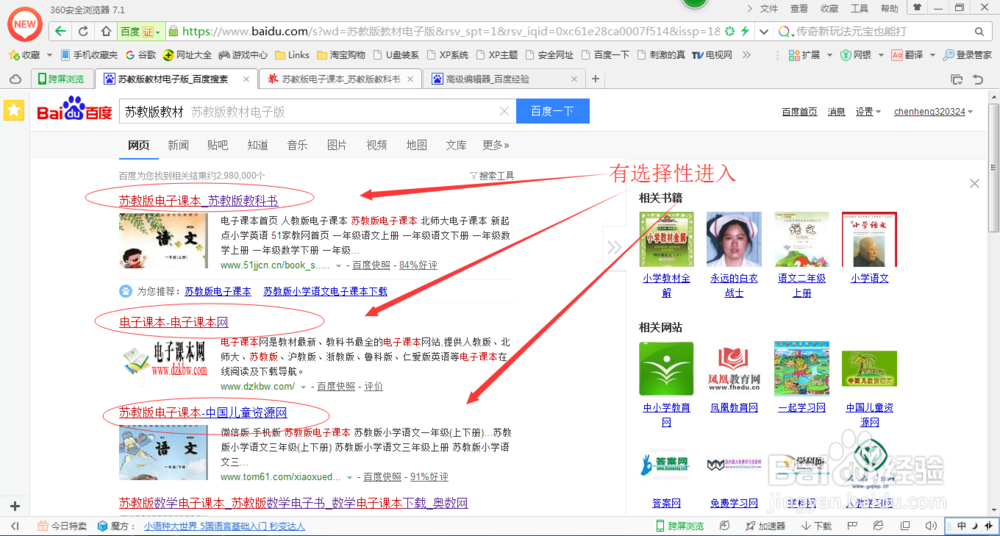Open new tab with plus button
Viewport: 1000px width, 536px height.
point(596,79)
